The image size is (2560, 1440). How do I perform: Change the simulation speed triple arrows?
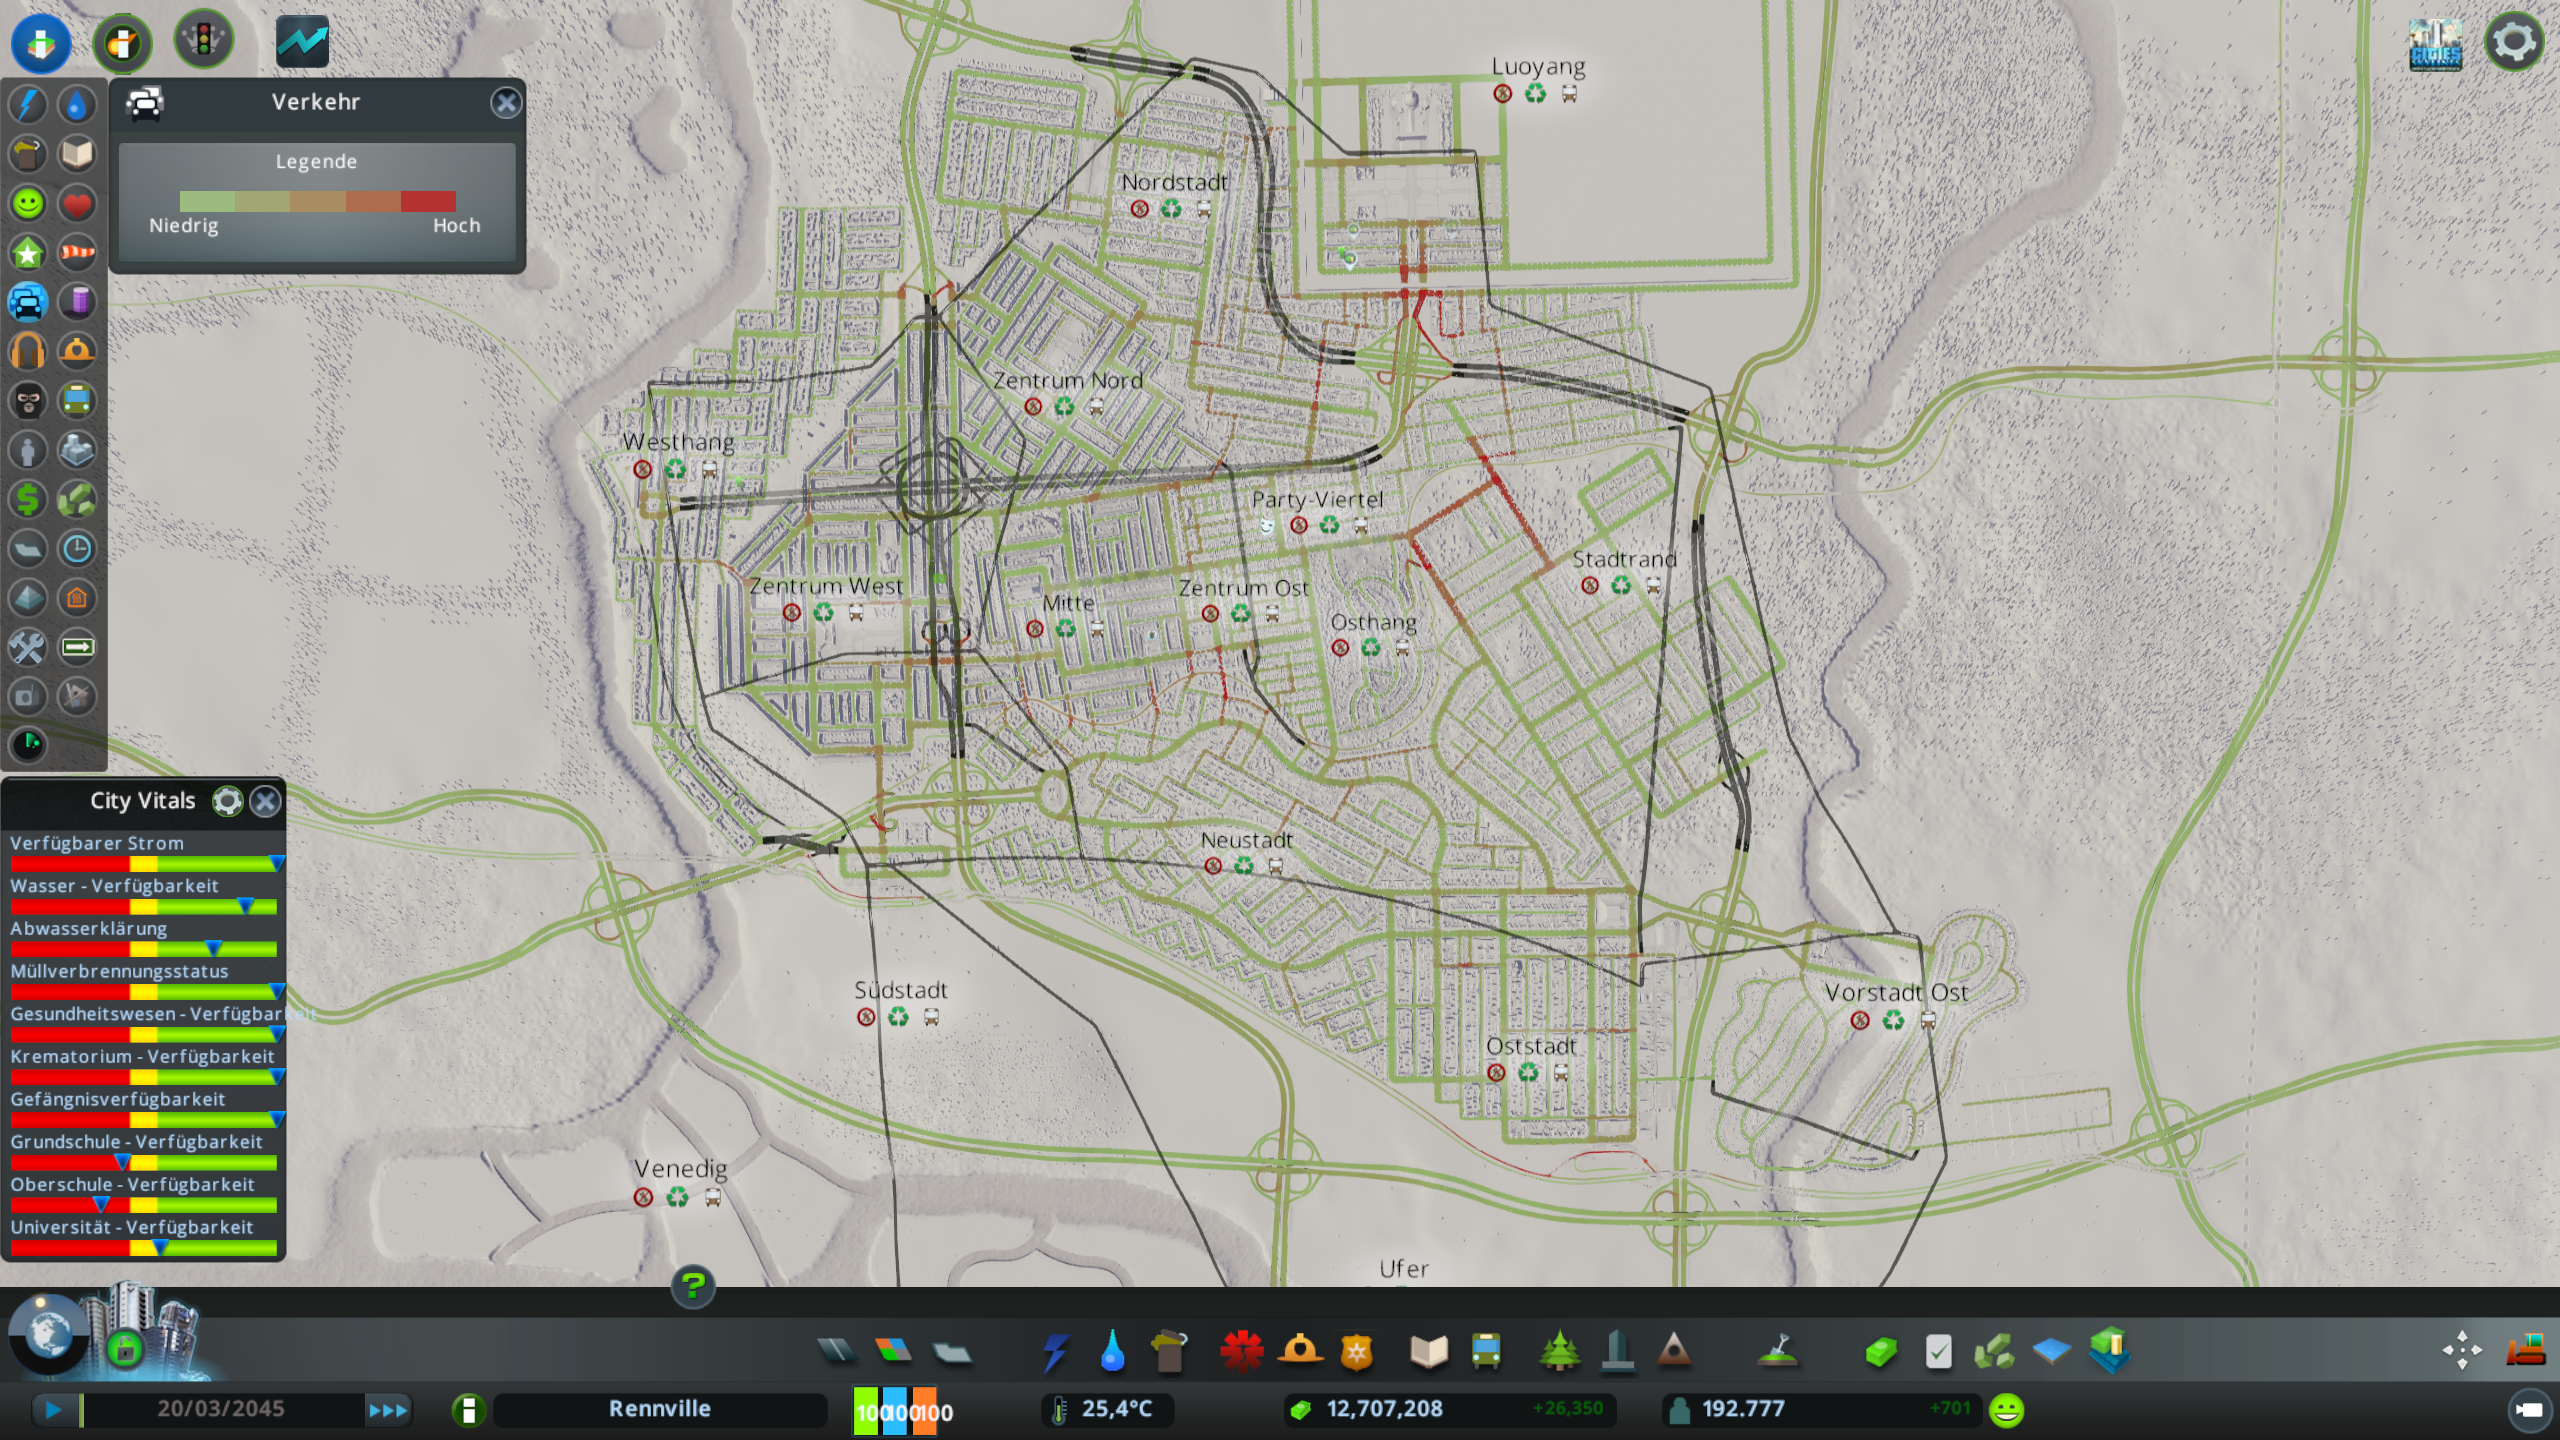[x=388, y=1410]
